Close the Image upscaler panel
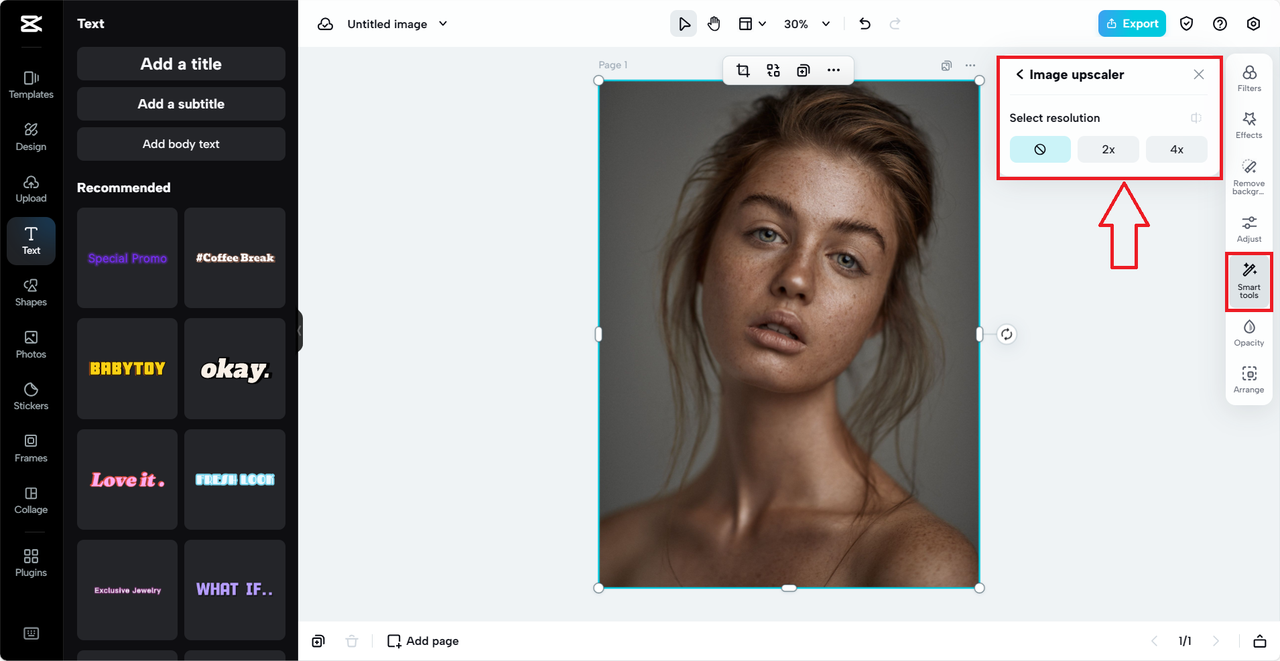 click(1199, 75)
